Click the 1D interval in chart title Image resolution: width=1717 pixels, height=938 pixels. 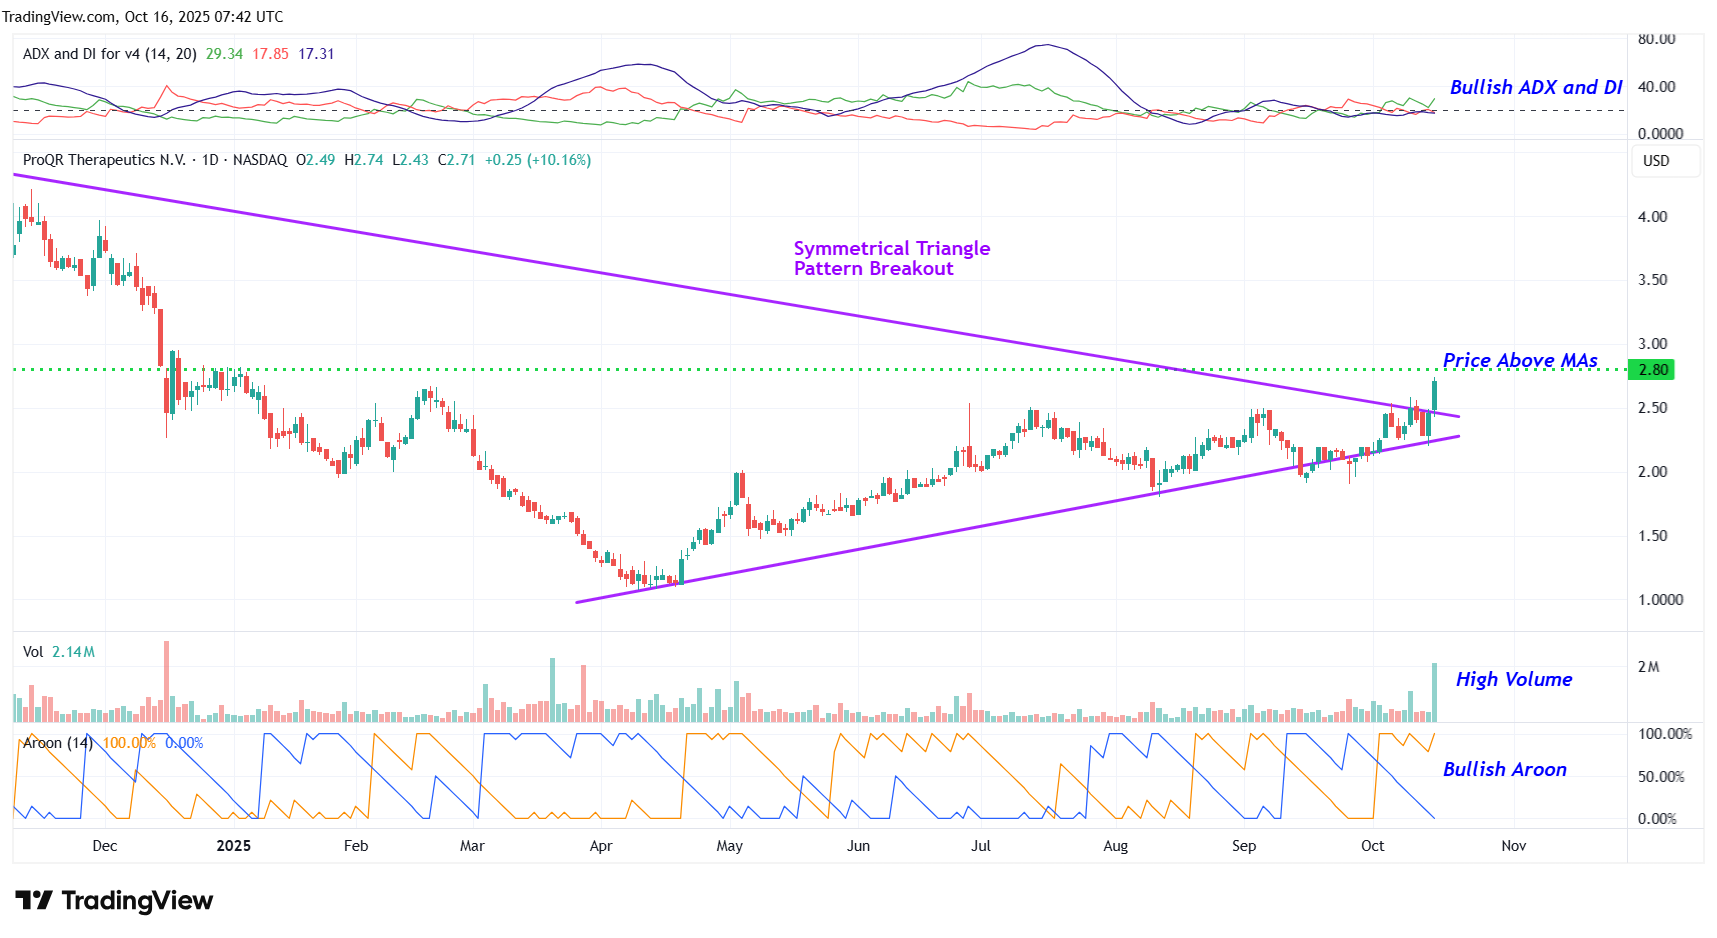[x=210, y=160]
